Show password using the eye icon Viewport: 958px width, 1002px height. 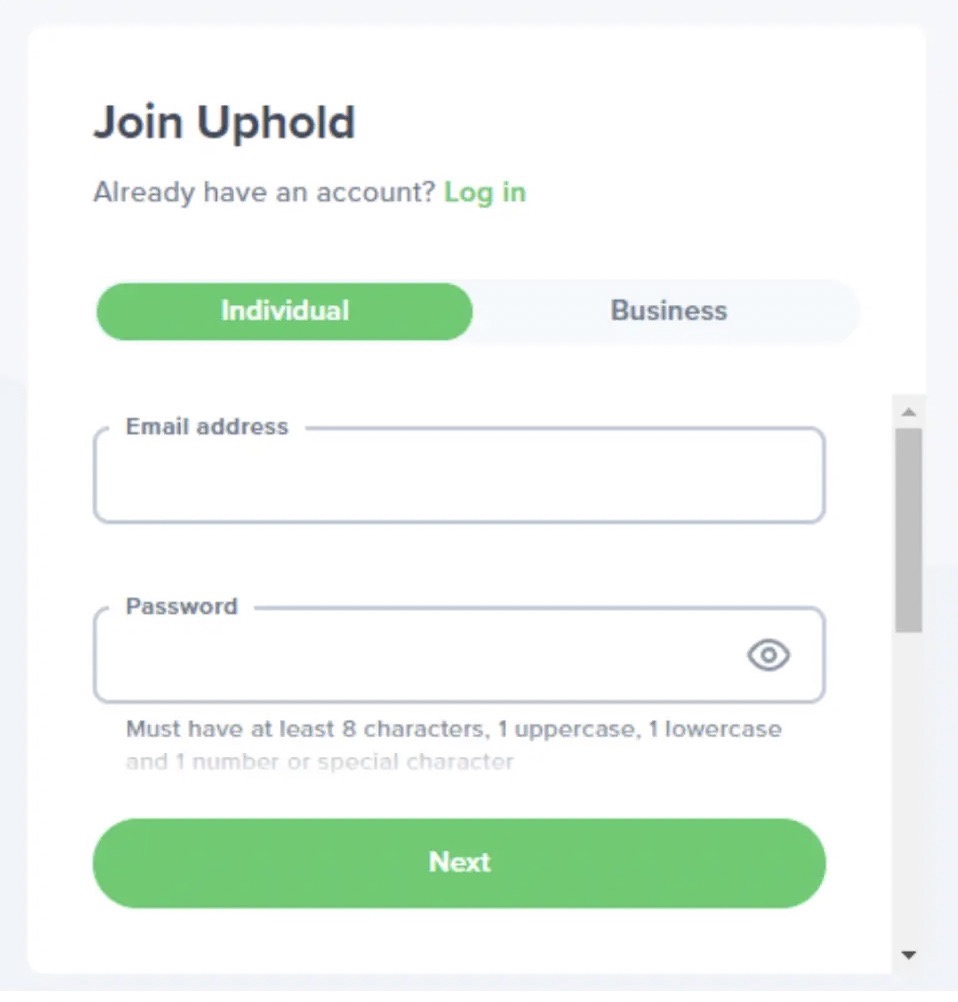click(x=768, y=655)
